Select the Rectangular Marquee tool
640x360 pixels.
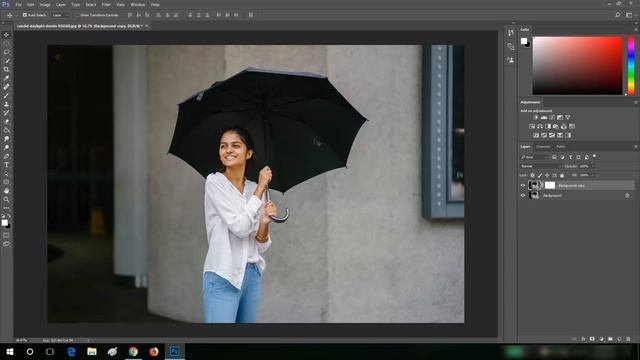(6, 44)
